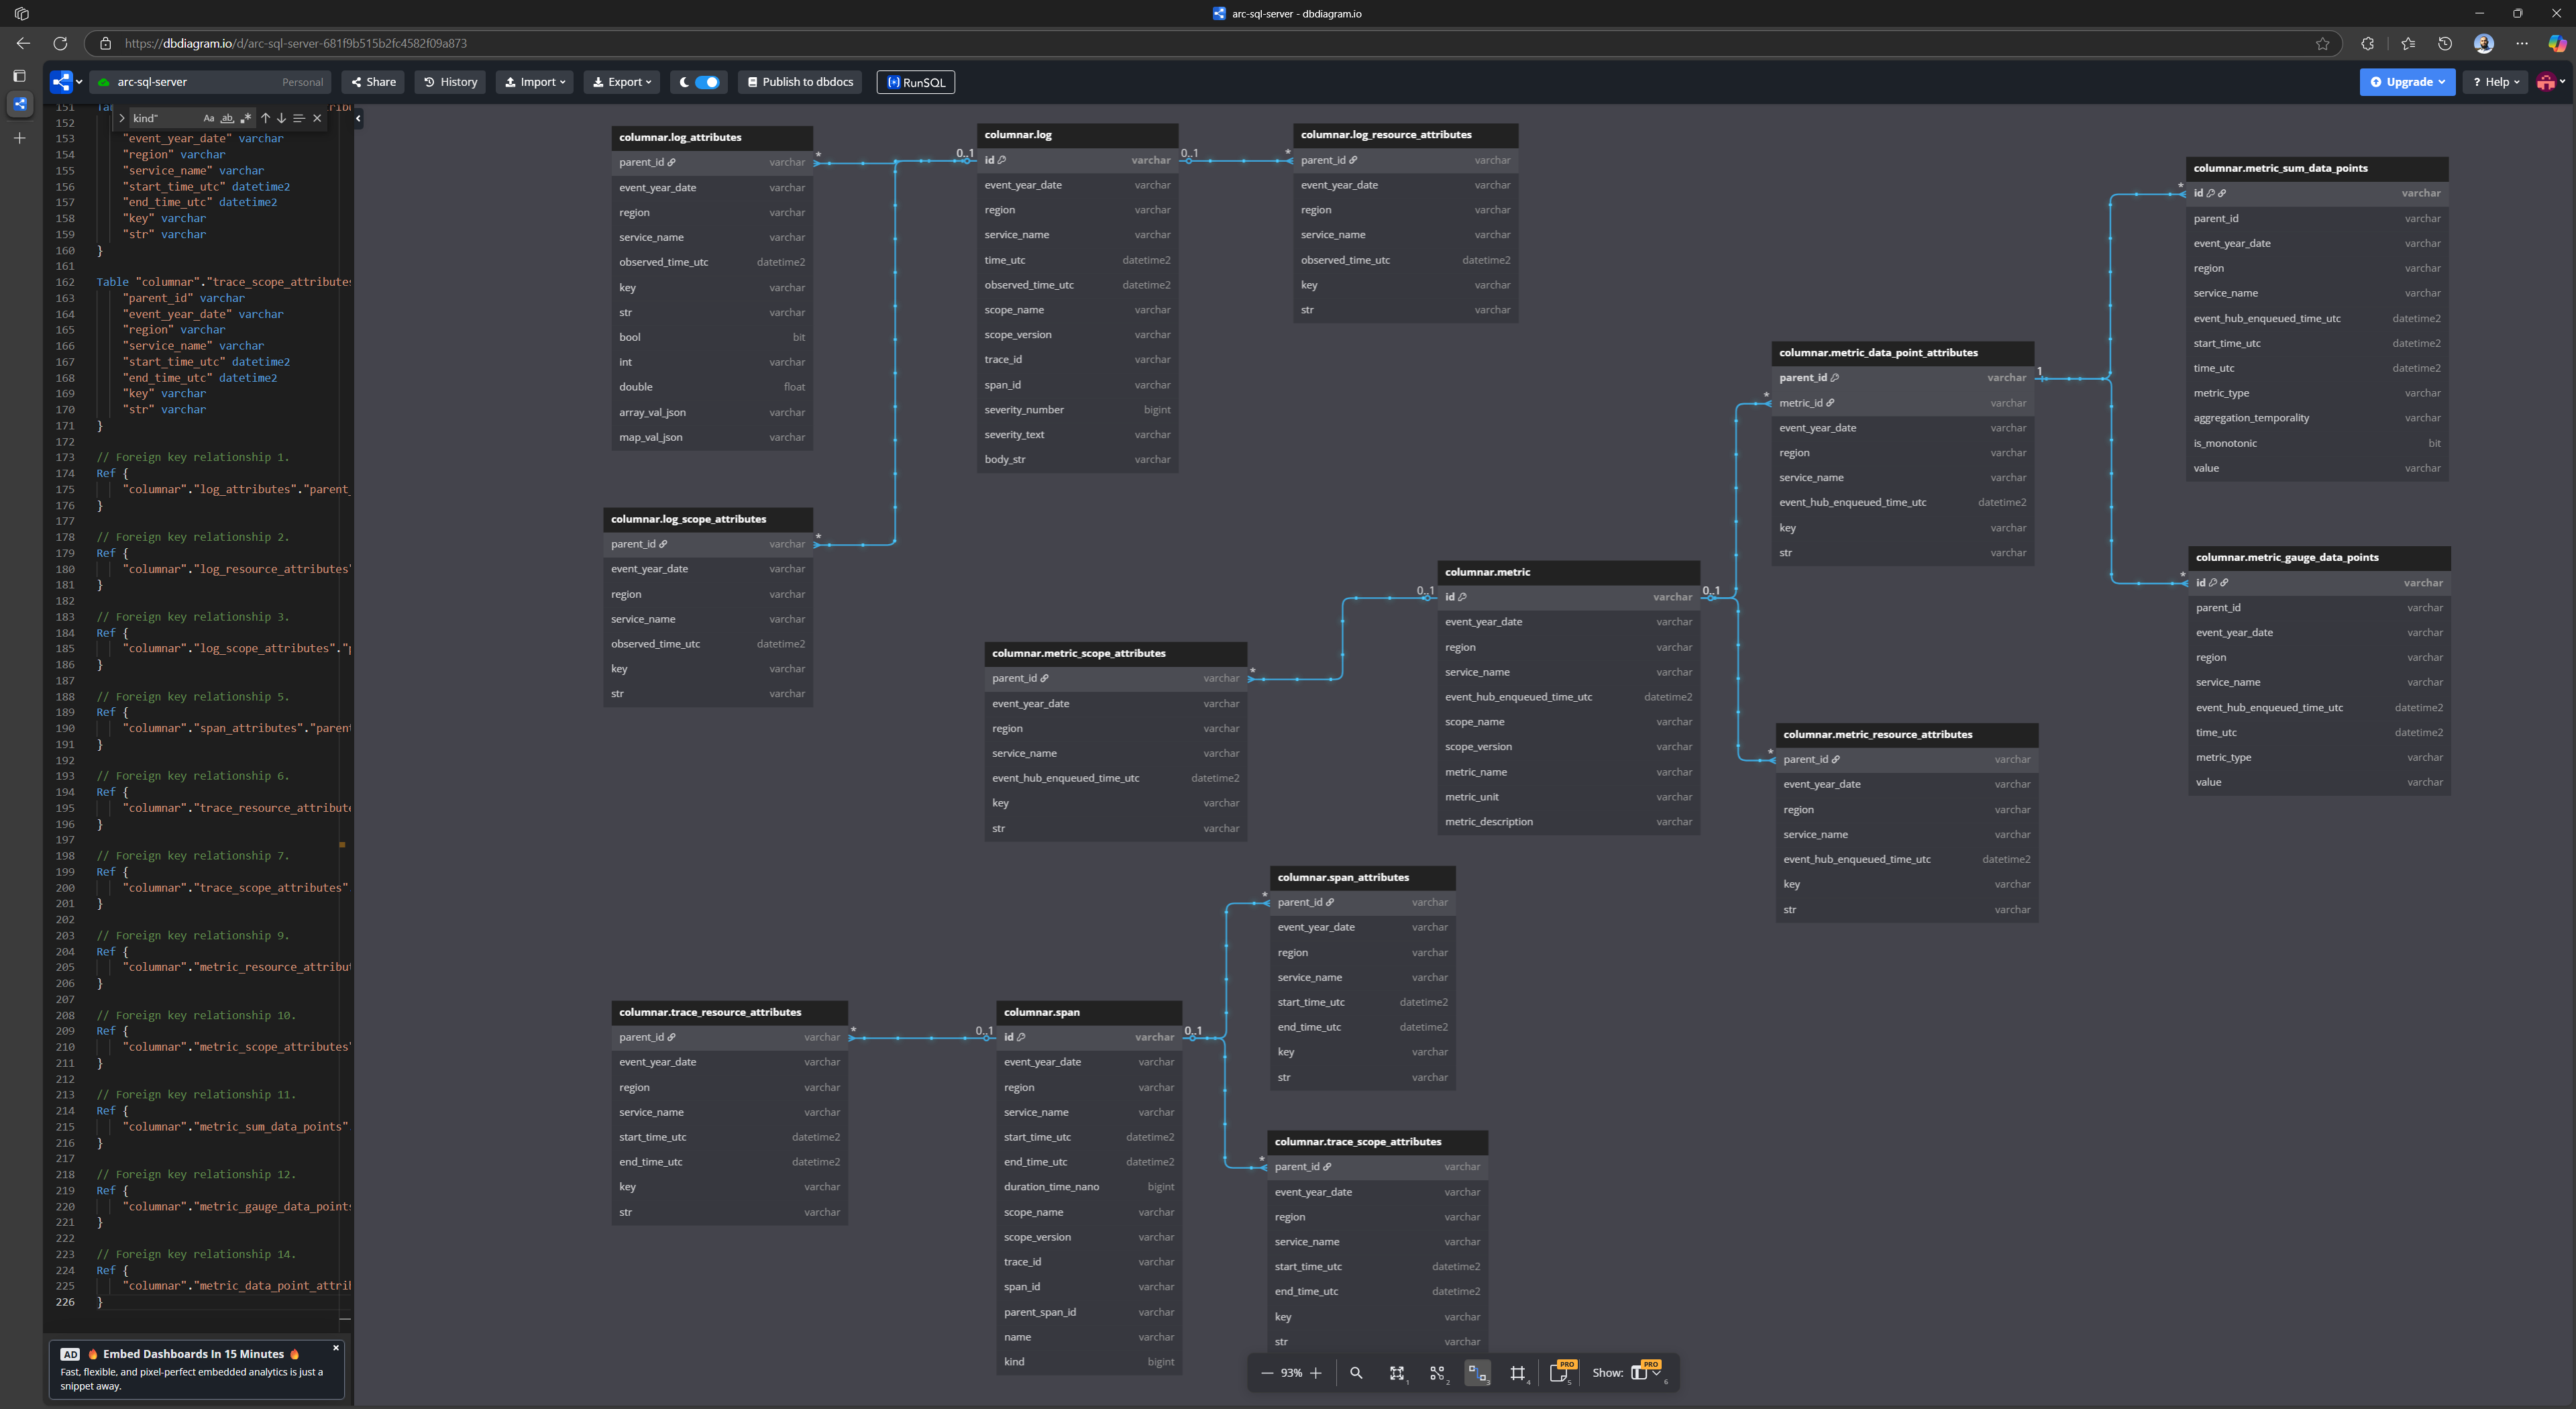Image resolution: width=2576 pixels, height=1409 pixels.
Task: Go back in the browser
Action: (23, 43)
